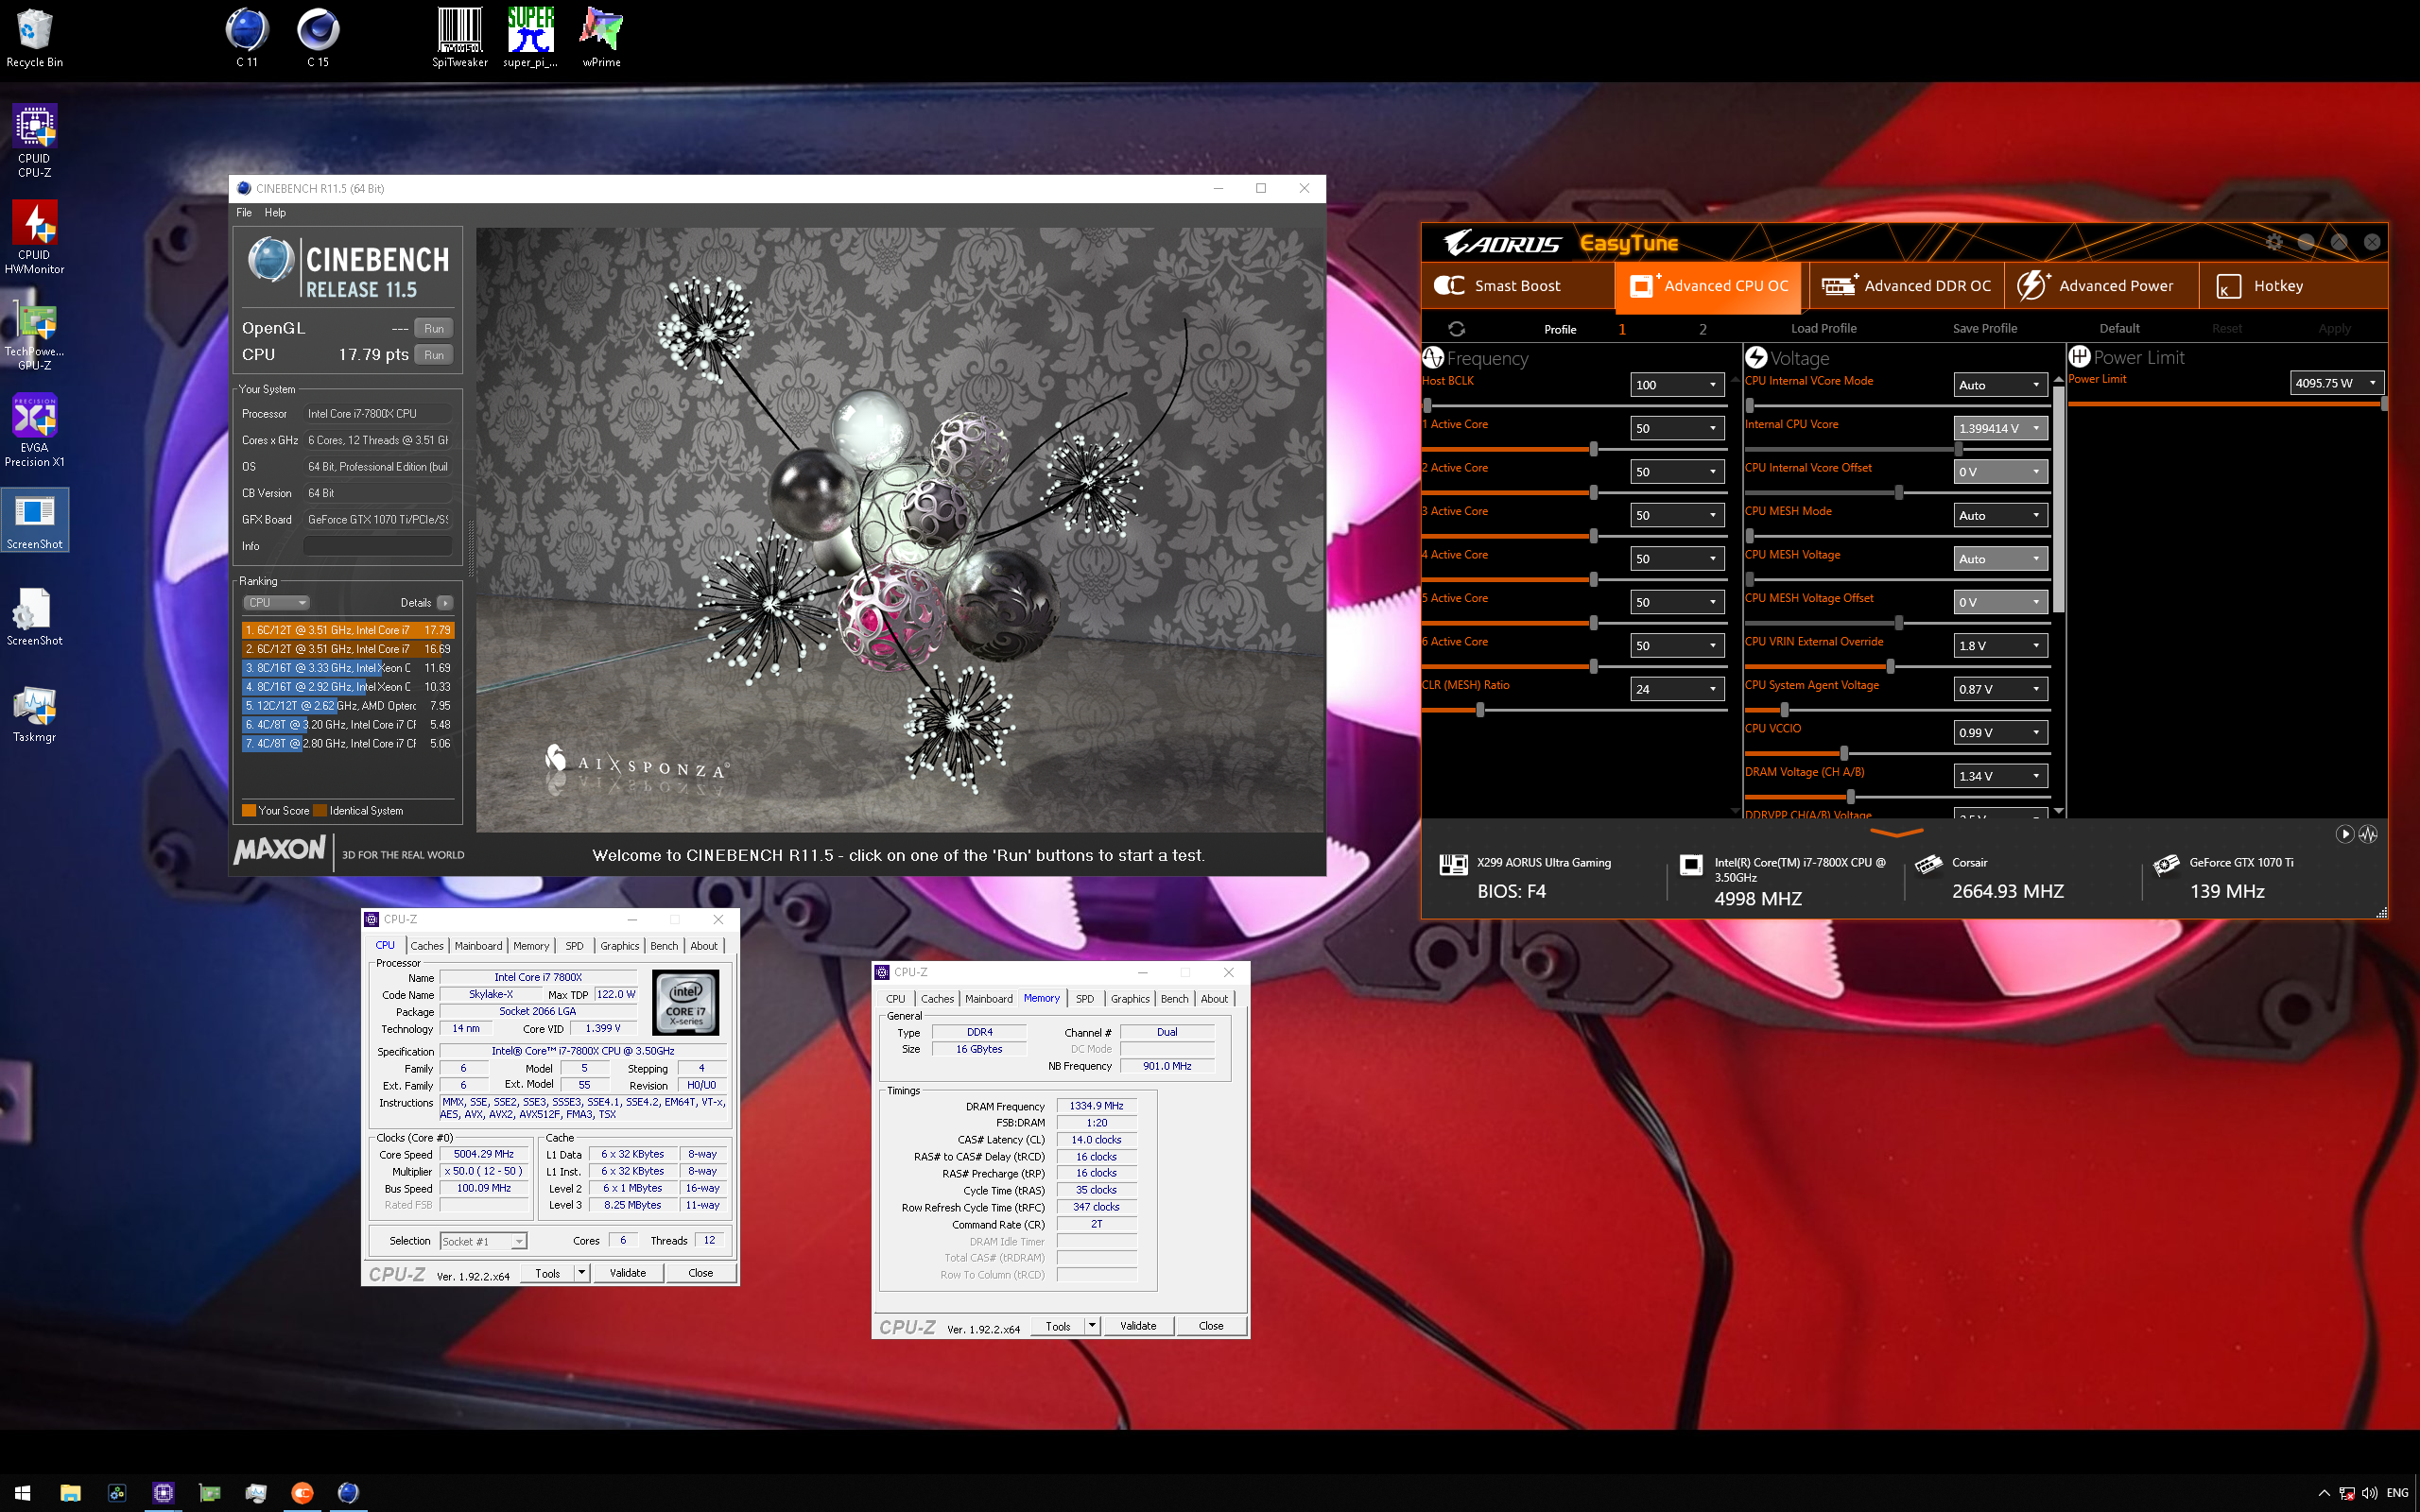Select the highlighted ScreenShot desktop icon
The width and height of the screenshot is (2420, 1512).
click(34, 520)
